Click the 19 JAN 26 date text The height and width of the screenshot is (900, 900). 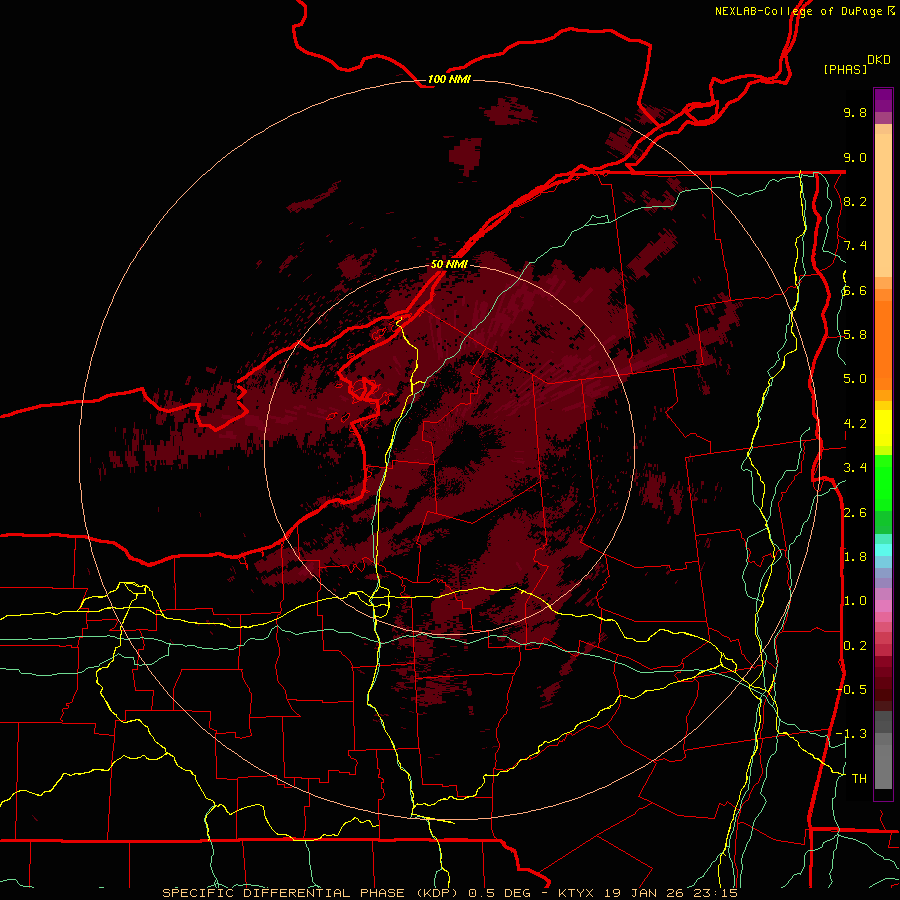coord(642,893)
